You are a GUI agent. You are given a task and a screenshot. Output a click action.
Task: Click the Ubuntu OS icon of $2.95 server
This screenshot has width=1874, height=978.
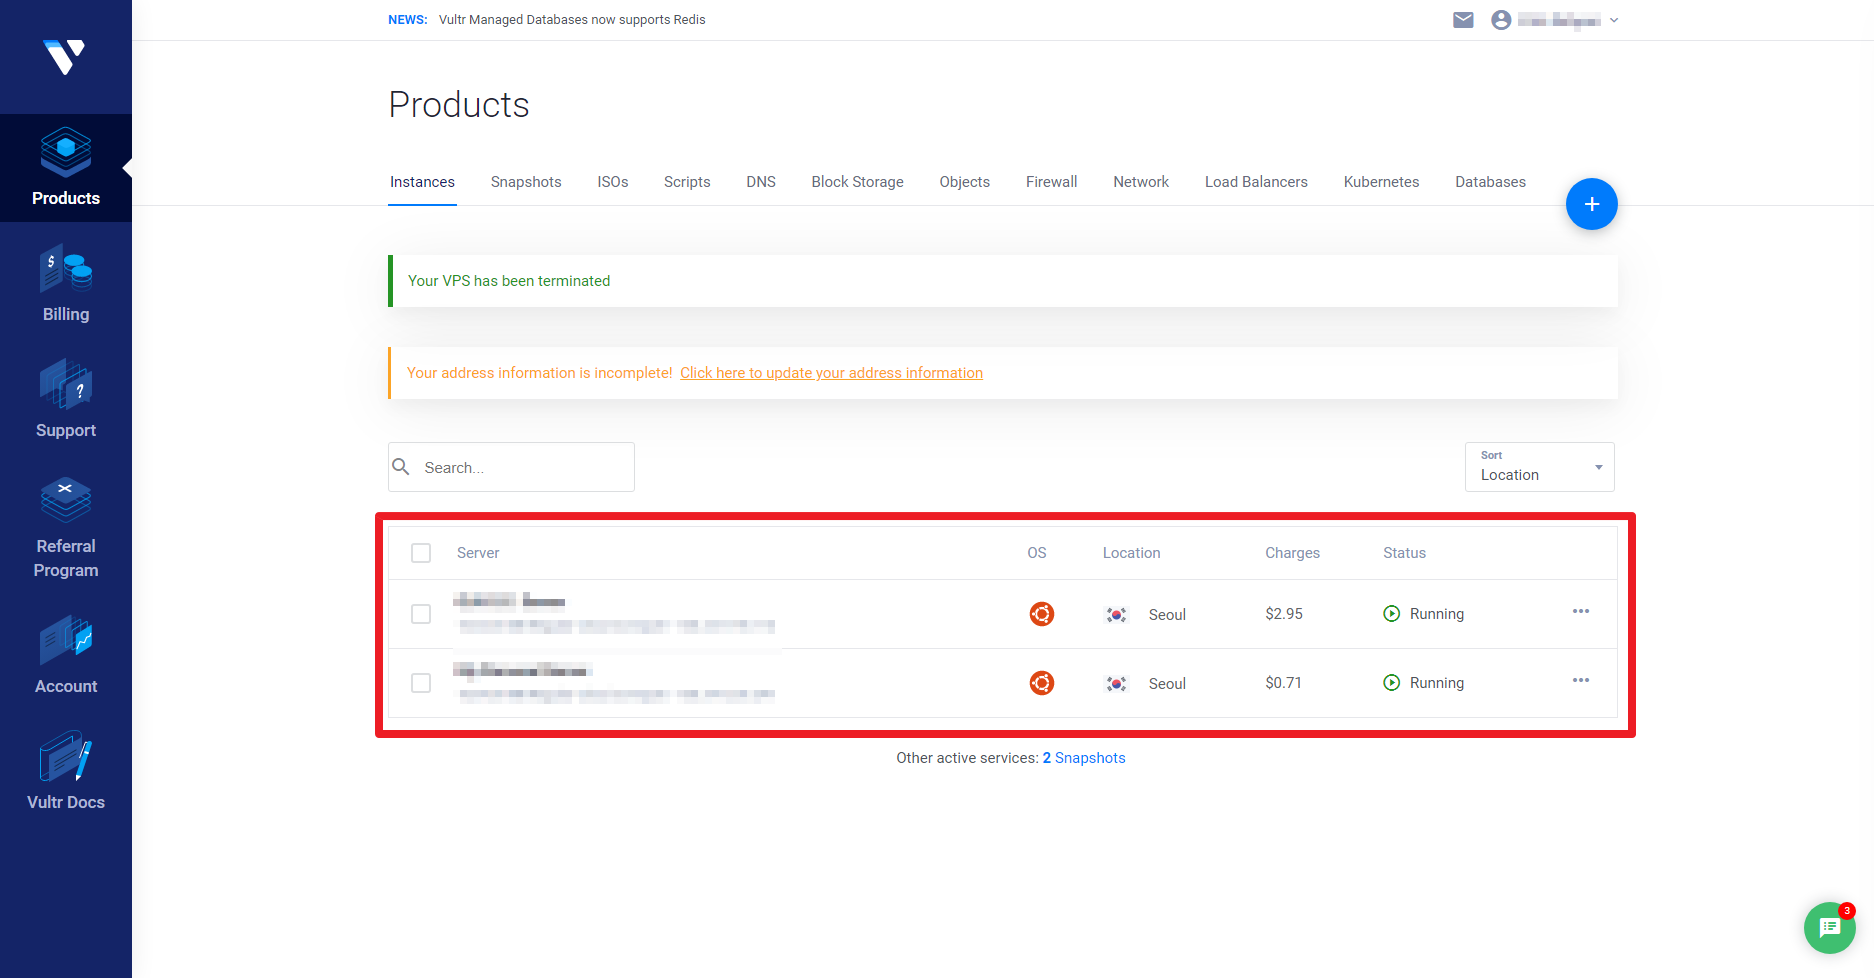coord(1042,614)
